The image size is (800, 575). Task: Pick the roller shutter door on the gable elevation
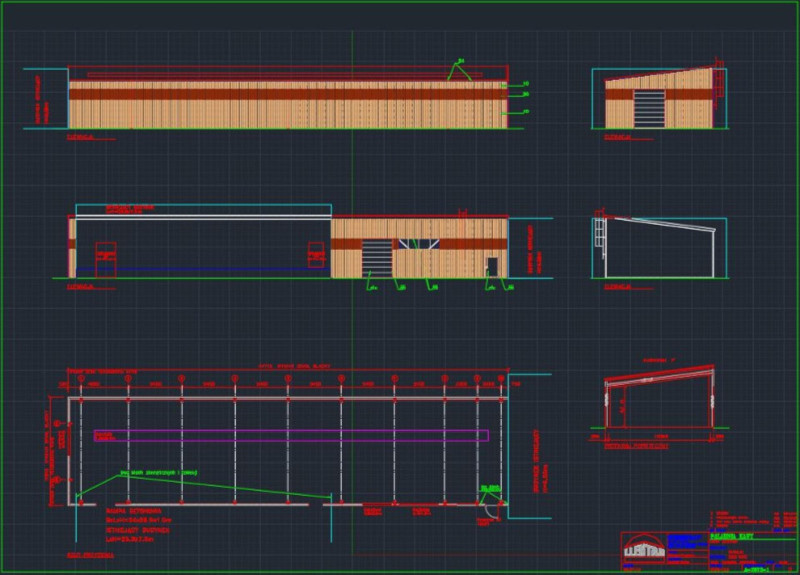click(x=649, y=109)
